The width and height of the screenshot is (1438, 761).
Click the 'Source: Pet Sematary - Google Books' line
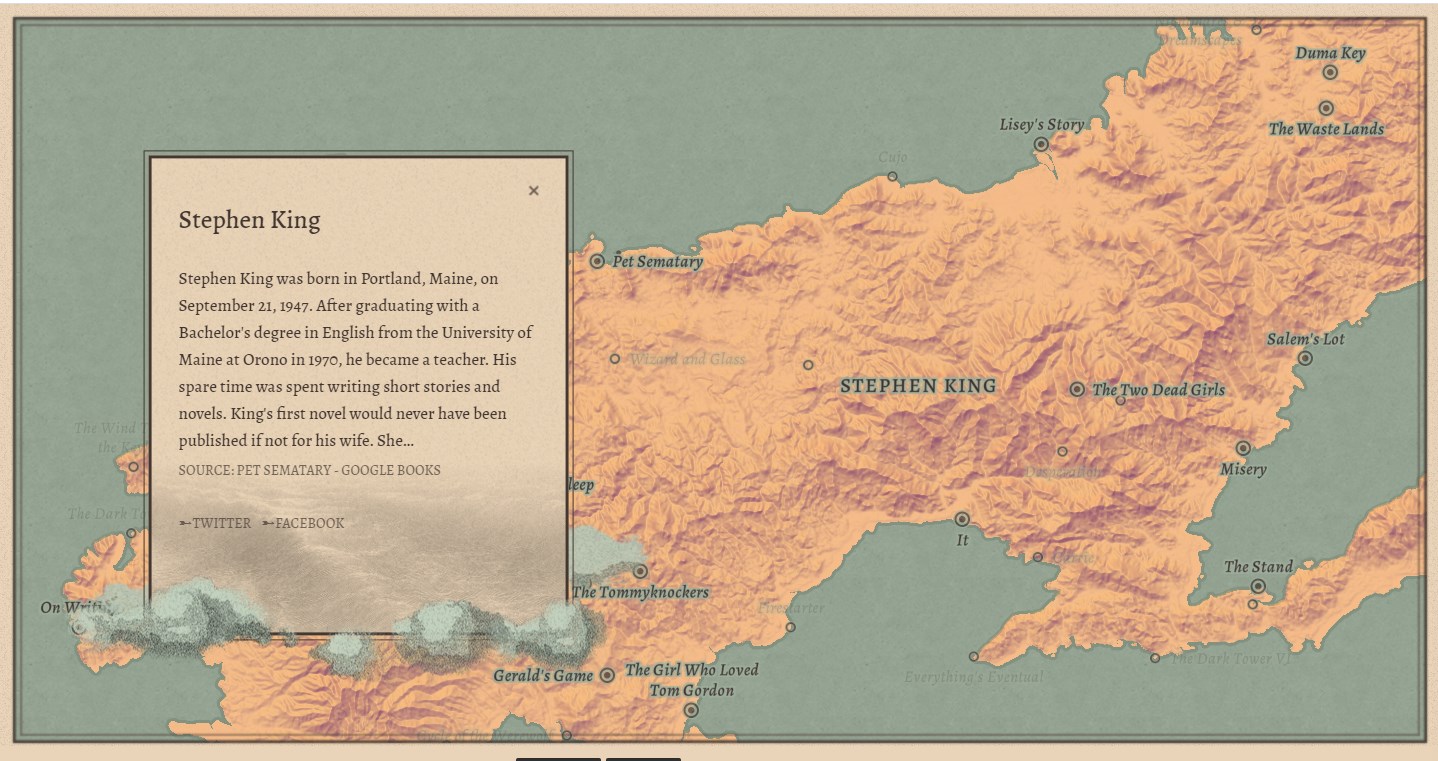(309, 470)
